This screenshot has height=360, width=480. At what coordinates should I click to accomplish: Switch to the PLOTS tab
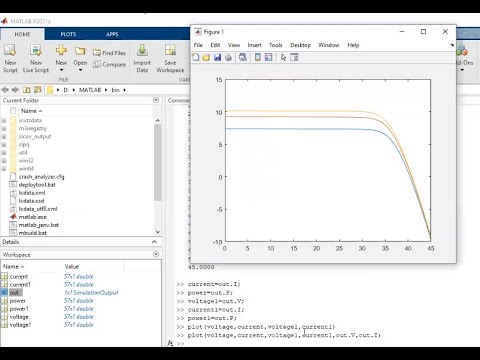tap(68, 34)
